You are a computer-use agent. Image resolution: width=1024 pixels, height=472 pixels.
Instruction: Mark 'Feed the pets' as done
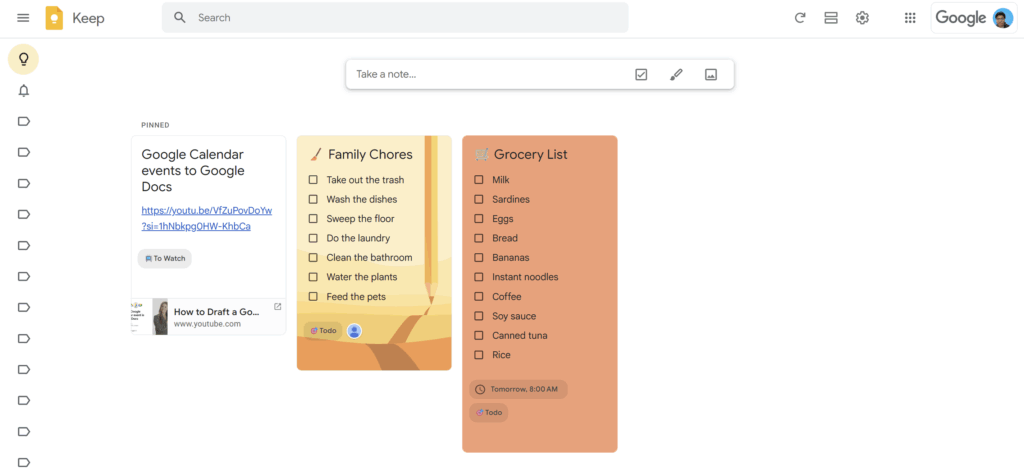pos(313,297)
